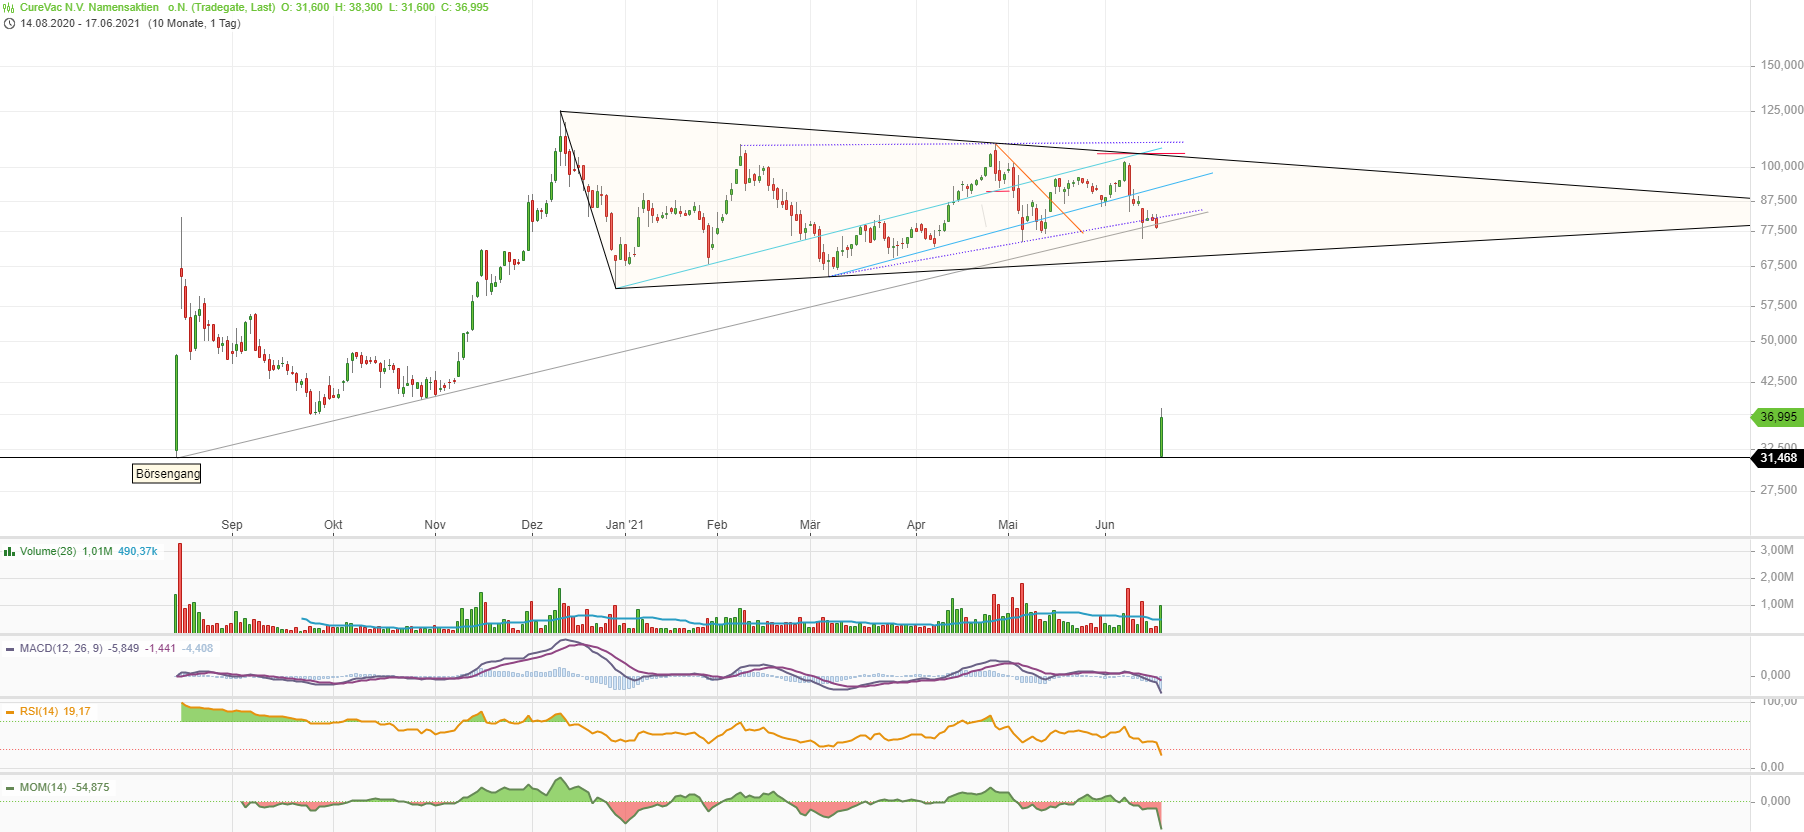Click the 50,000 price axis label
The width and height of the screenshot is (1804, 832).
tap(1779, 340)
